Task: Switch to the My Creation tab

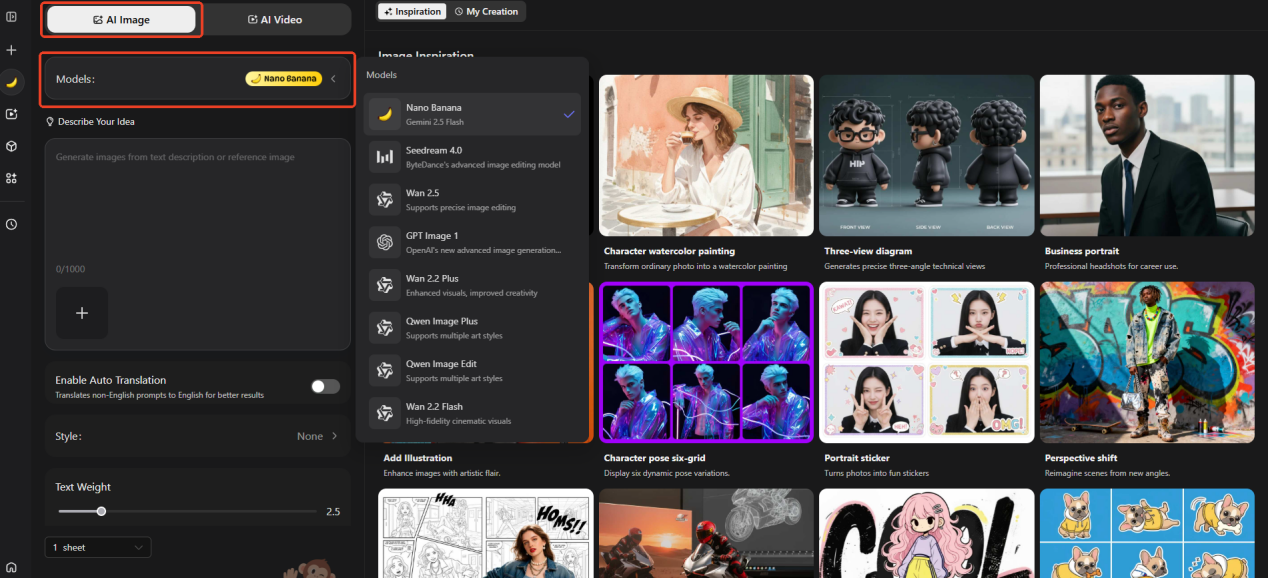Action: click(x=486, y=11)
